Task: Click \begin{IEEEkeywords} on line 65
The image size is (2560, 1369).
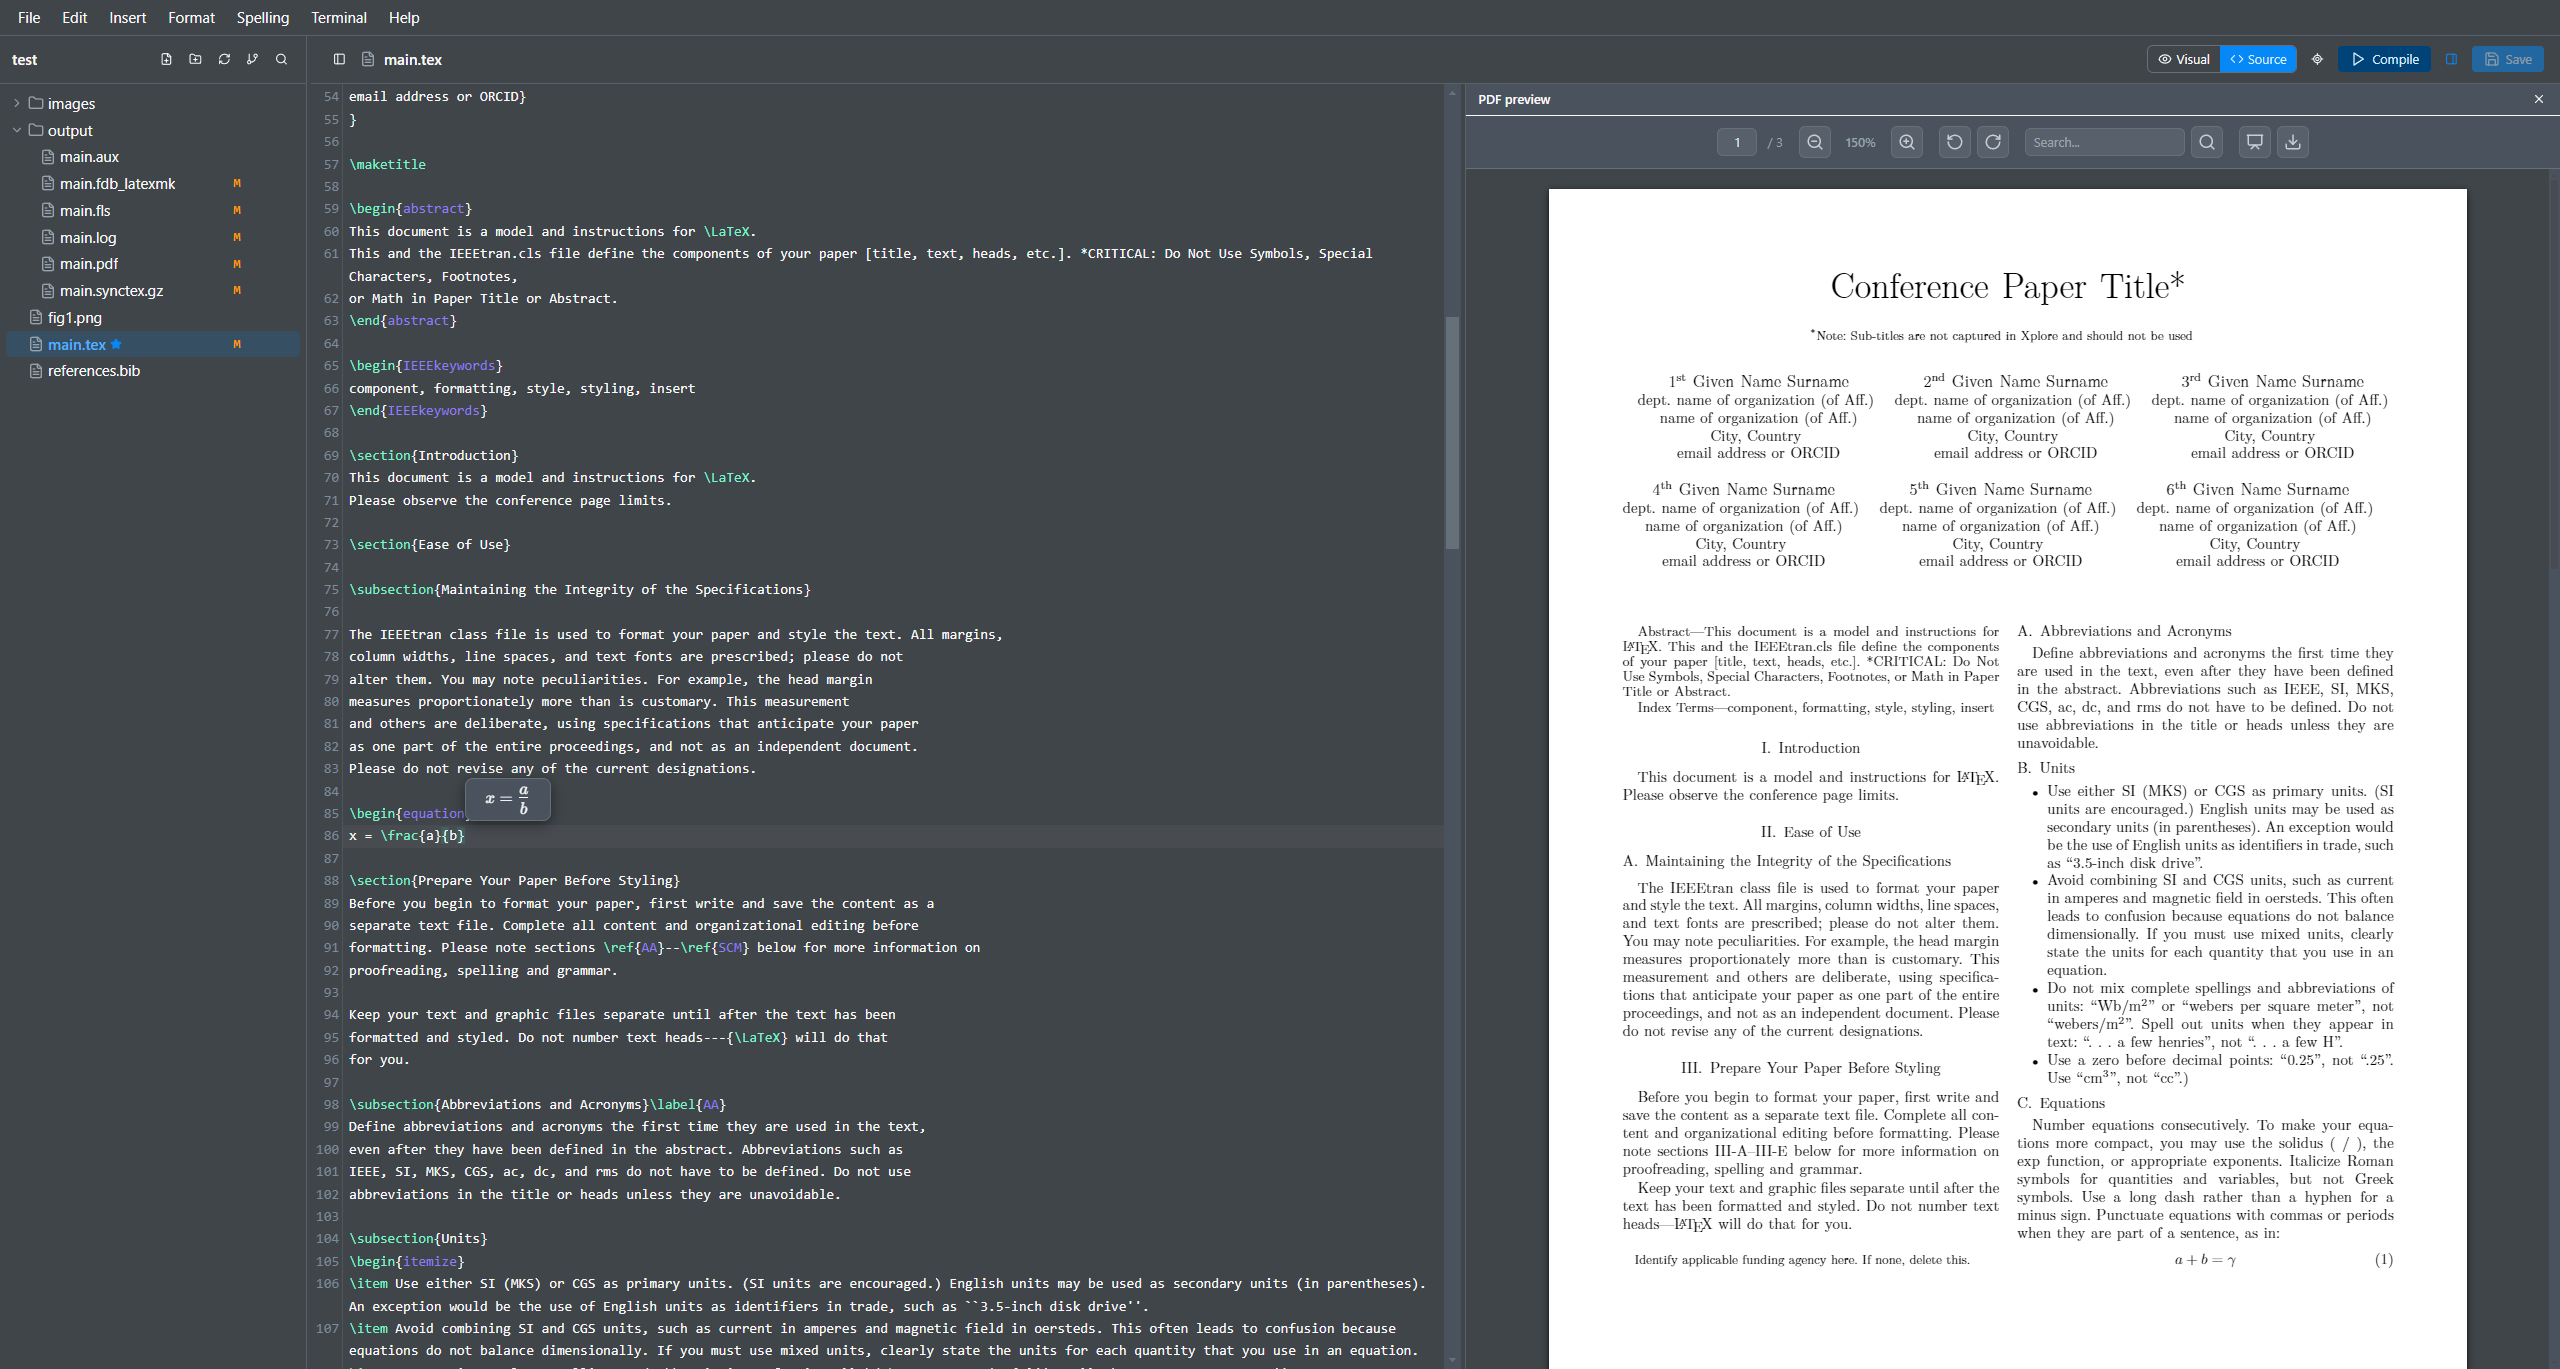Action: coord(426,366)
